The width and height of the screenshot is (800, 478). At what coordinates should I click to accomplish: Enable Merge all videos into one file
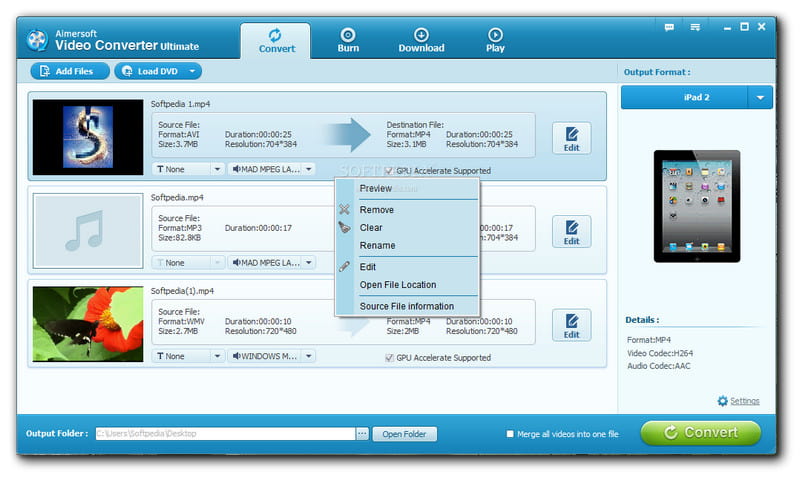pos(510,434)
